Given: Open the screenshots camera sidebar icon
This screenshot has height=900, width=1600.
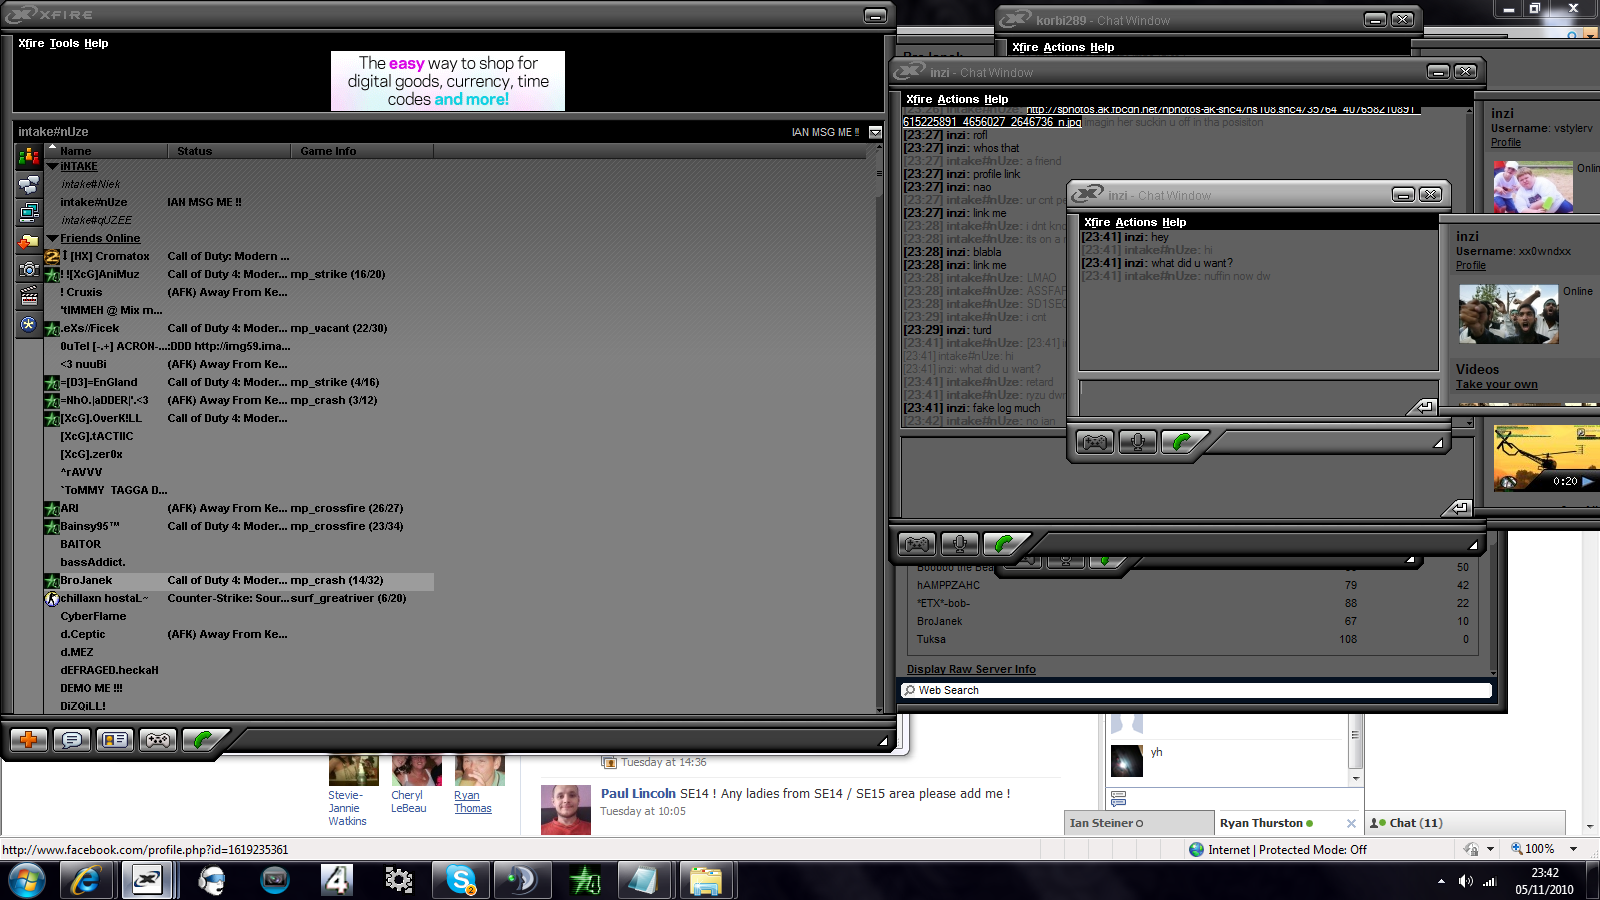Looking at the screenshot, I should (x=29, y=269).
